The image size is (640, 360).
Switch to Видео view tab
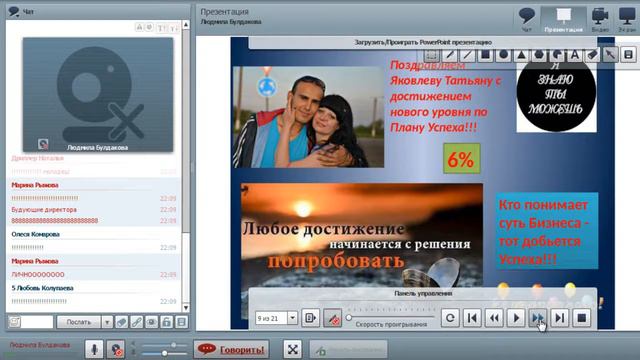(600, 19)
